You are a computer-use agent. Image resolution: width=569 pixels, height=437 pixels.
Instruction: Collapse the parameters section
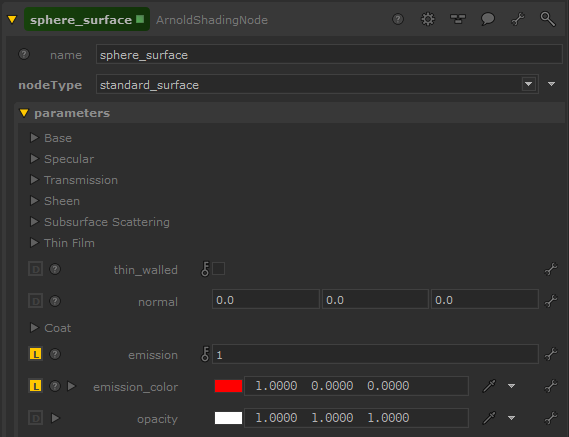(24, 113)
